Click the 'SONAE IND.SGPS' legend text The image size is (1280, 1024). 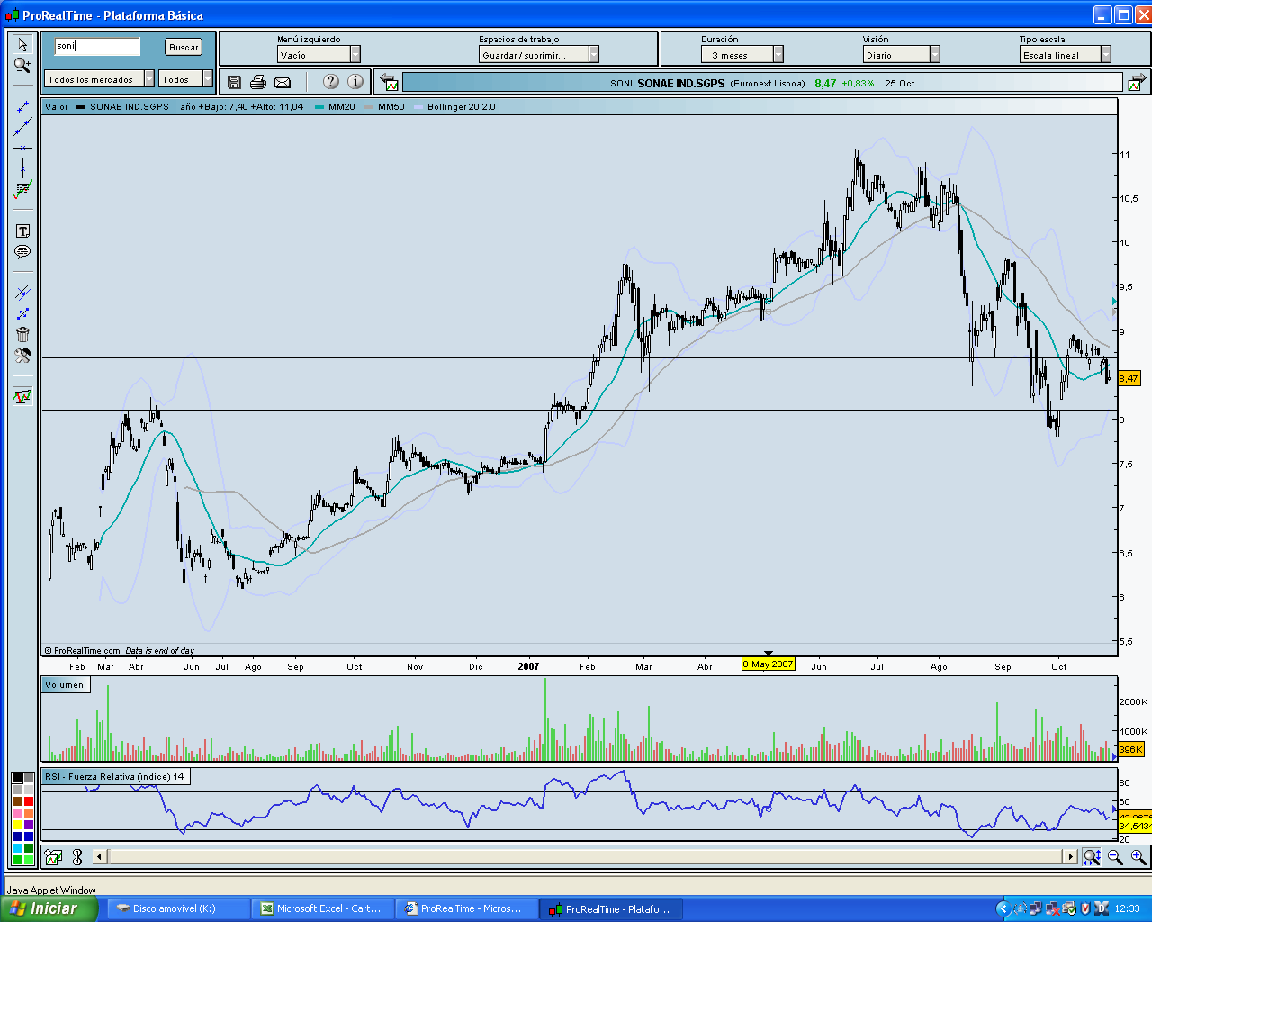click(x=129, y=107)
